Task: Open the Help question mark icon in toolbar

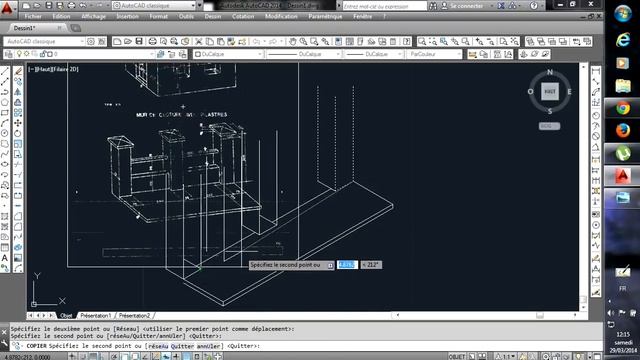Action: coord(407,41)
